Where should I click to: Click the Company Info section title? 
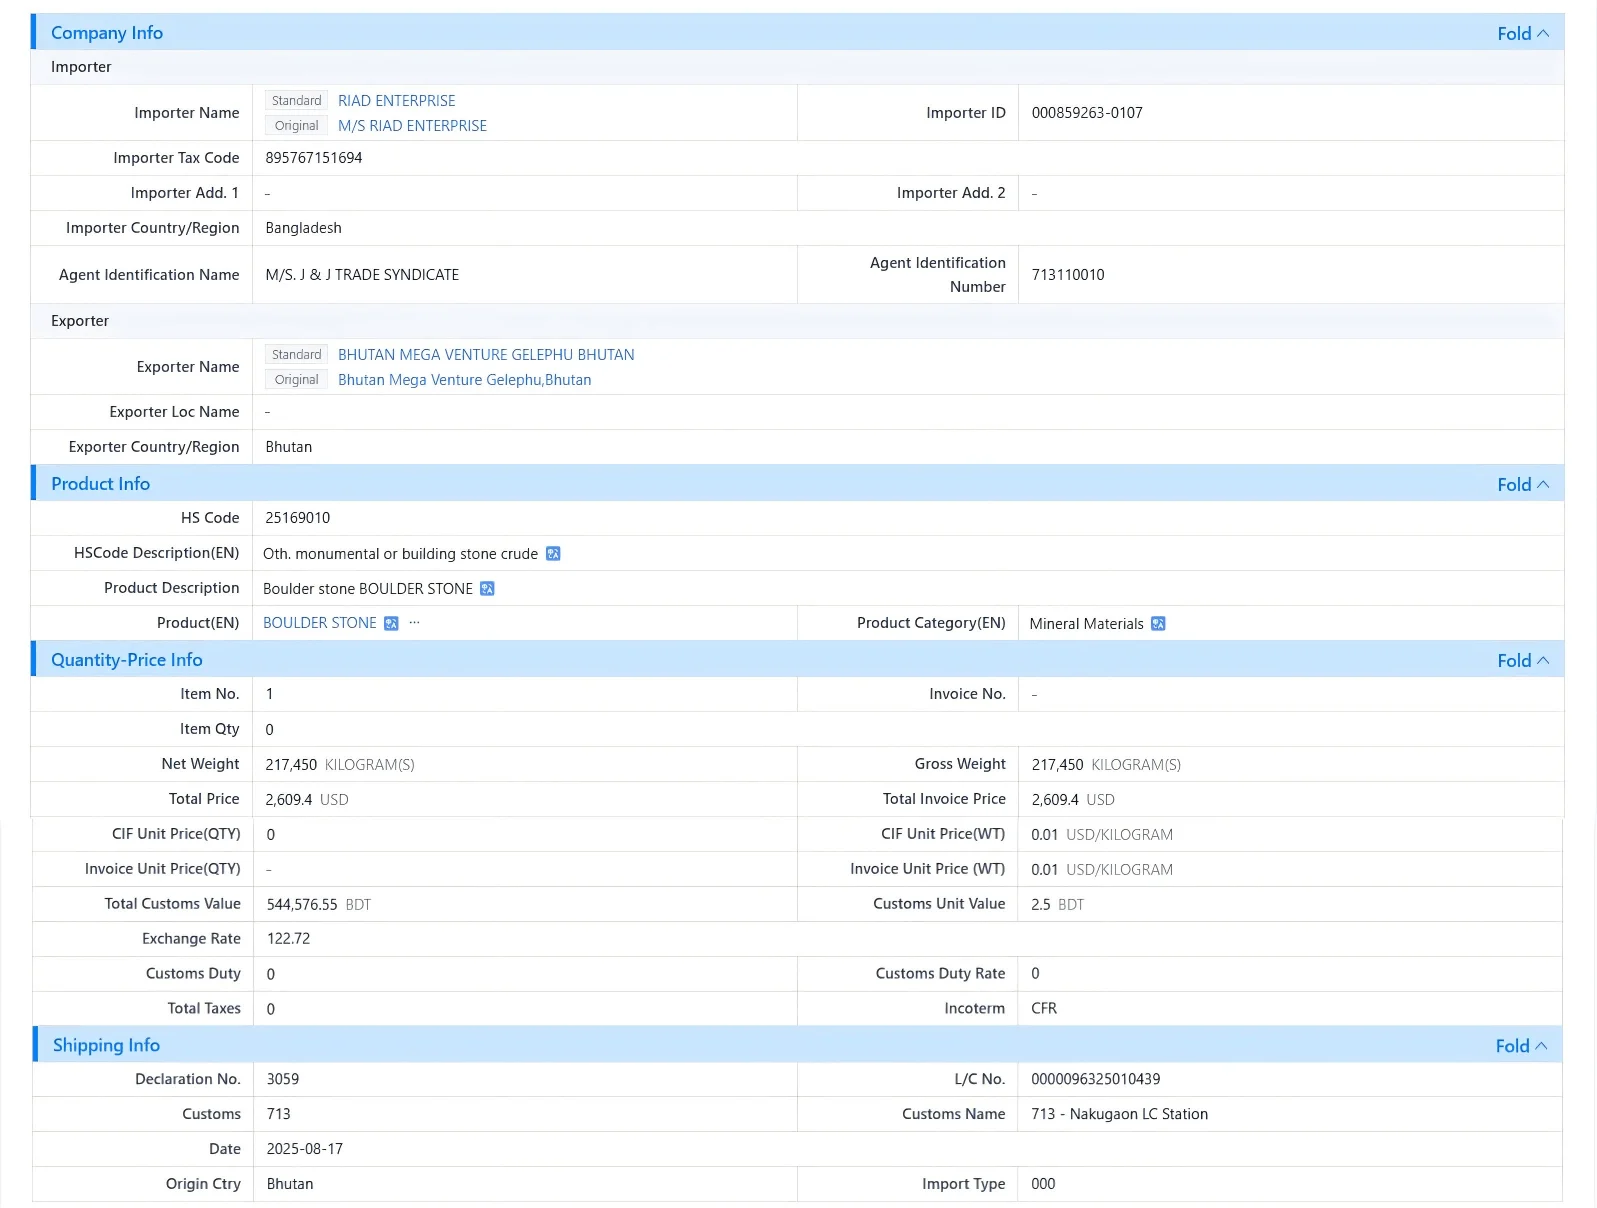pos(107,33)
